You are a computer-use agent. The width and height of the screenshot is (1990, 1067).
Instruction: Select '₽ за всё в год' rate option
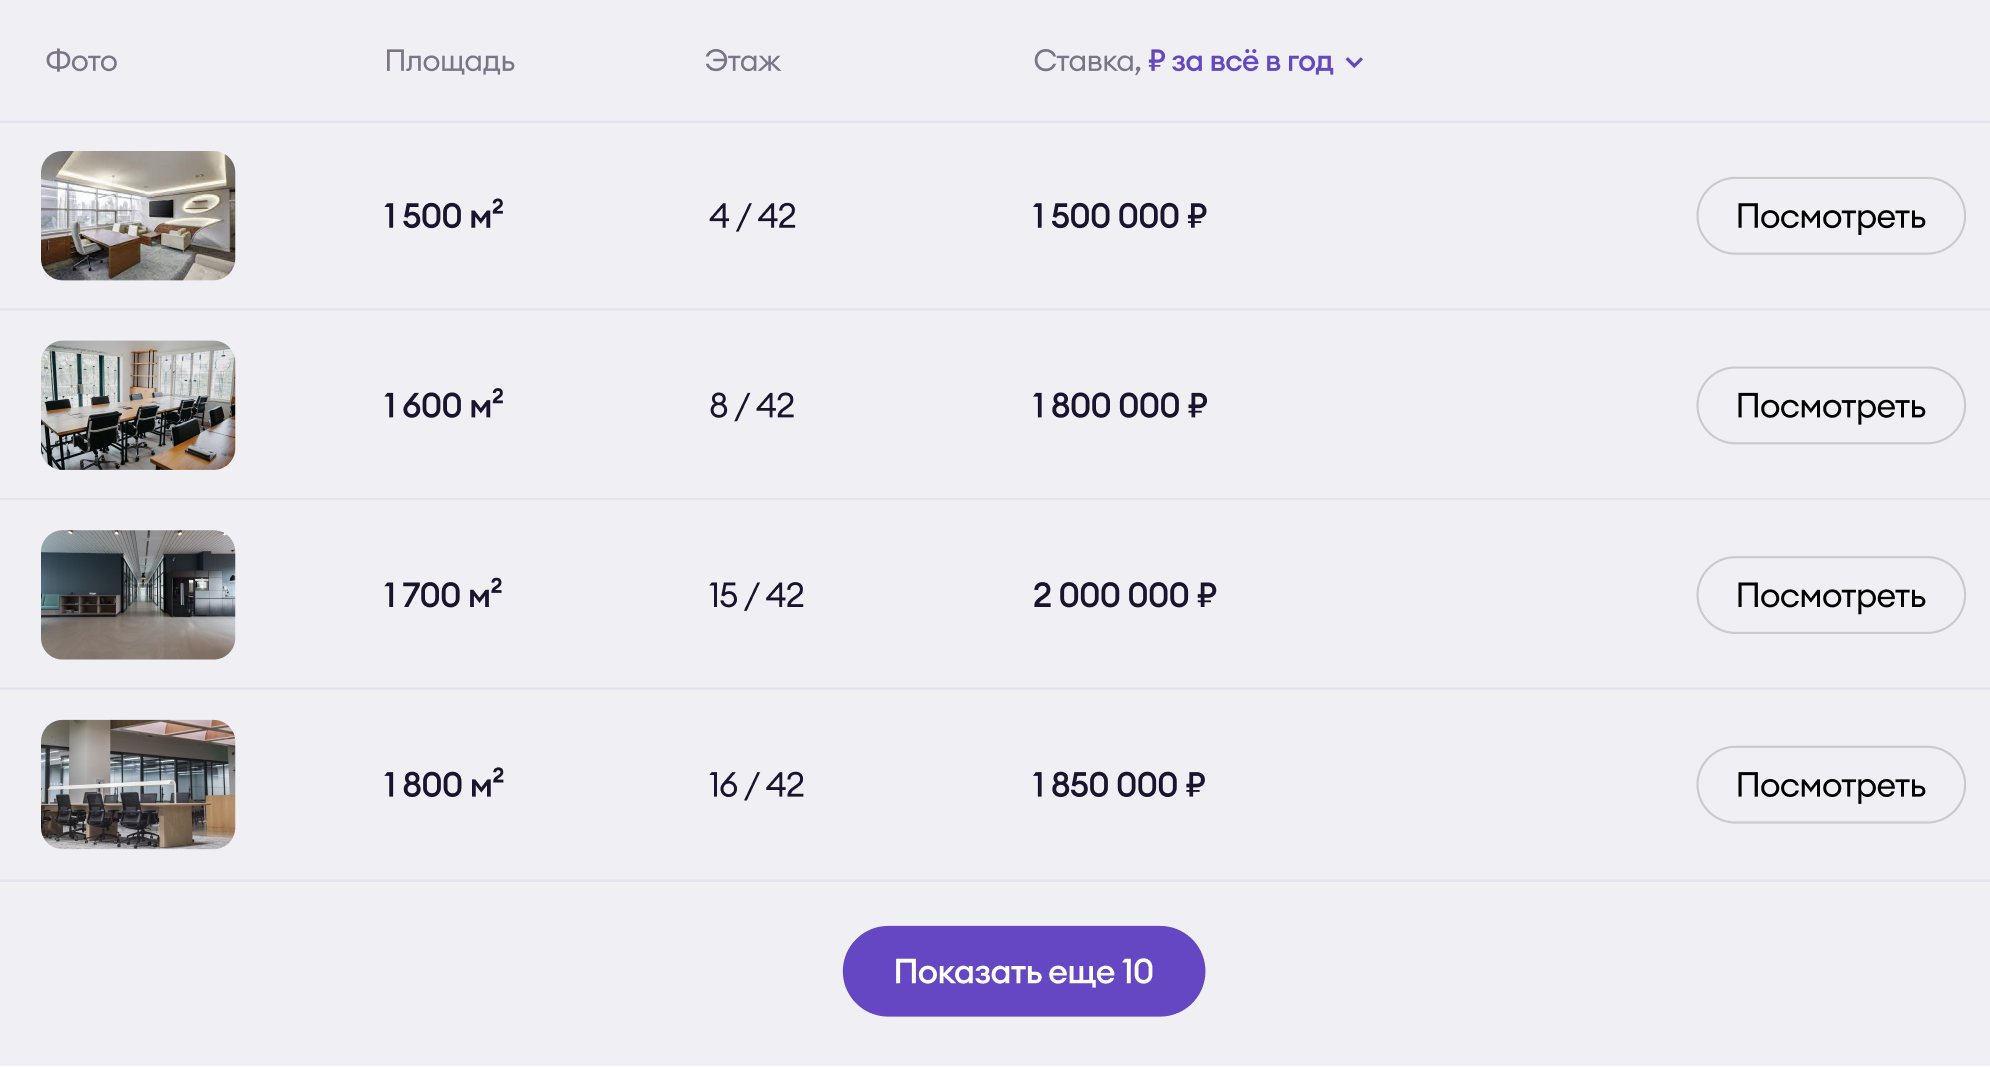pos(1240,62)
